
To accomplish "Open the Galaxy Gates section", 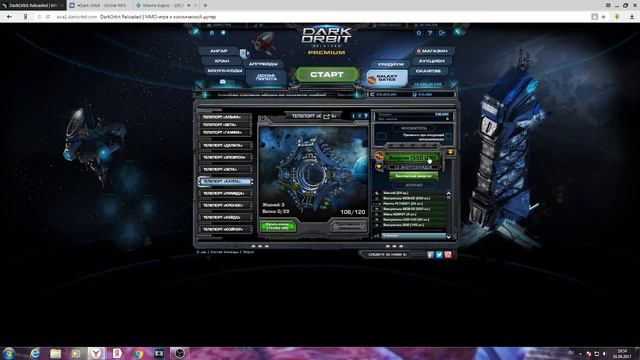I will point(387,78).
